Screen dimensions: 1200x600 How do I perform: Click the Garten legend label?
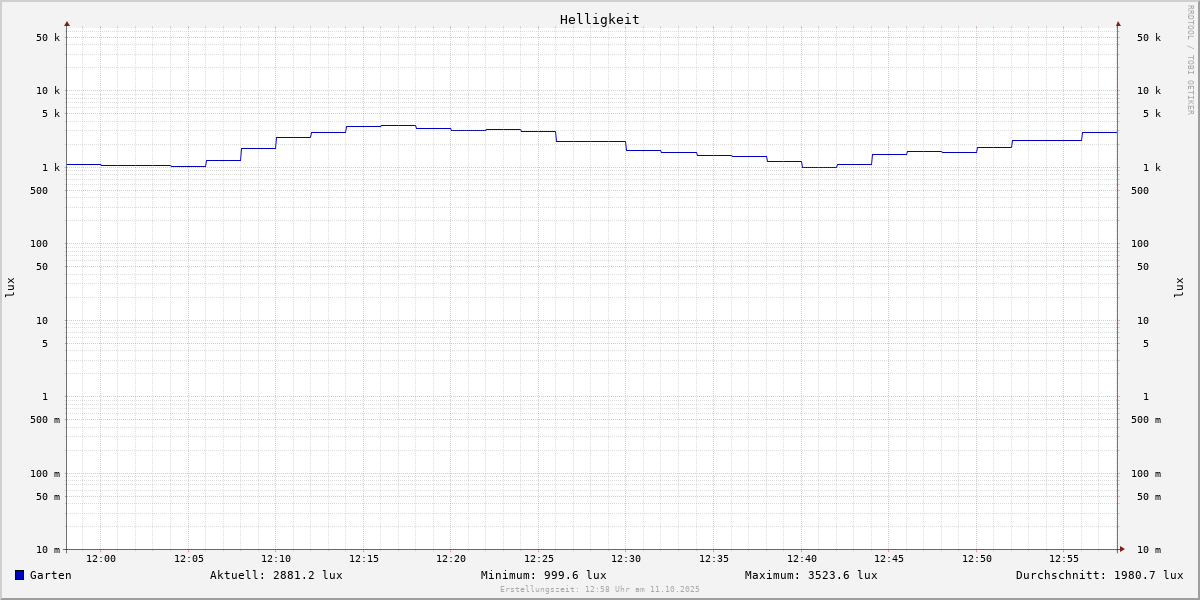click(50, 575)
